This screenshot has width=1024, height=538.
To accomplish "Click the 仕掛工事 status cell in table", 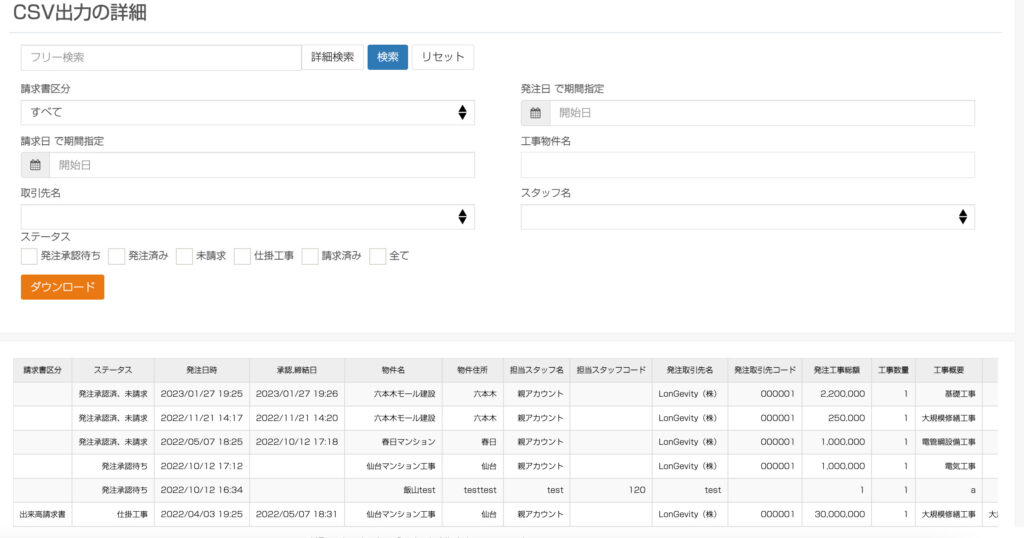I will [113, 514].
